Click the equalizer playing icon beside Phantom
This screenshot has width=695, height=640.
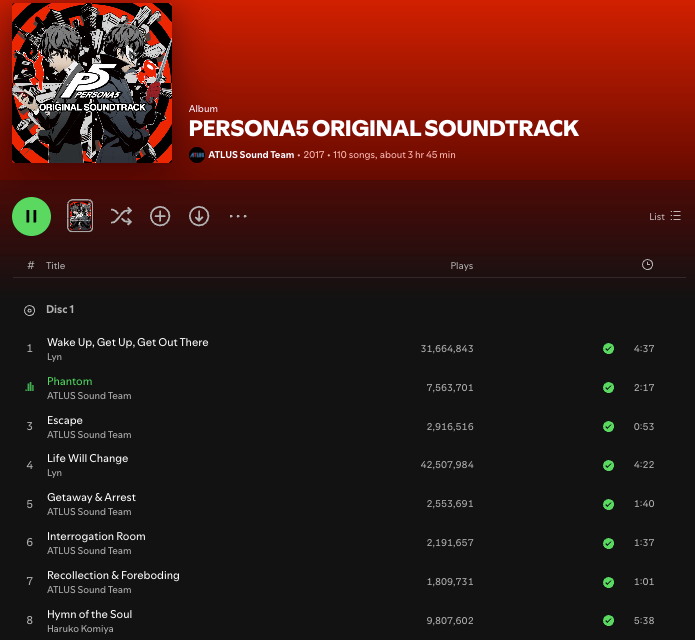(x=30, y=387)
